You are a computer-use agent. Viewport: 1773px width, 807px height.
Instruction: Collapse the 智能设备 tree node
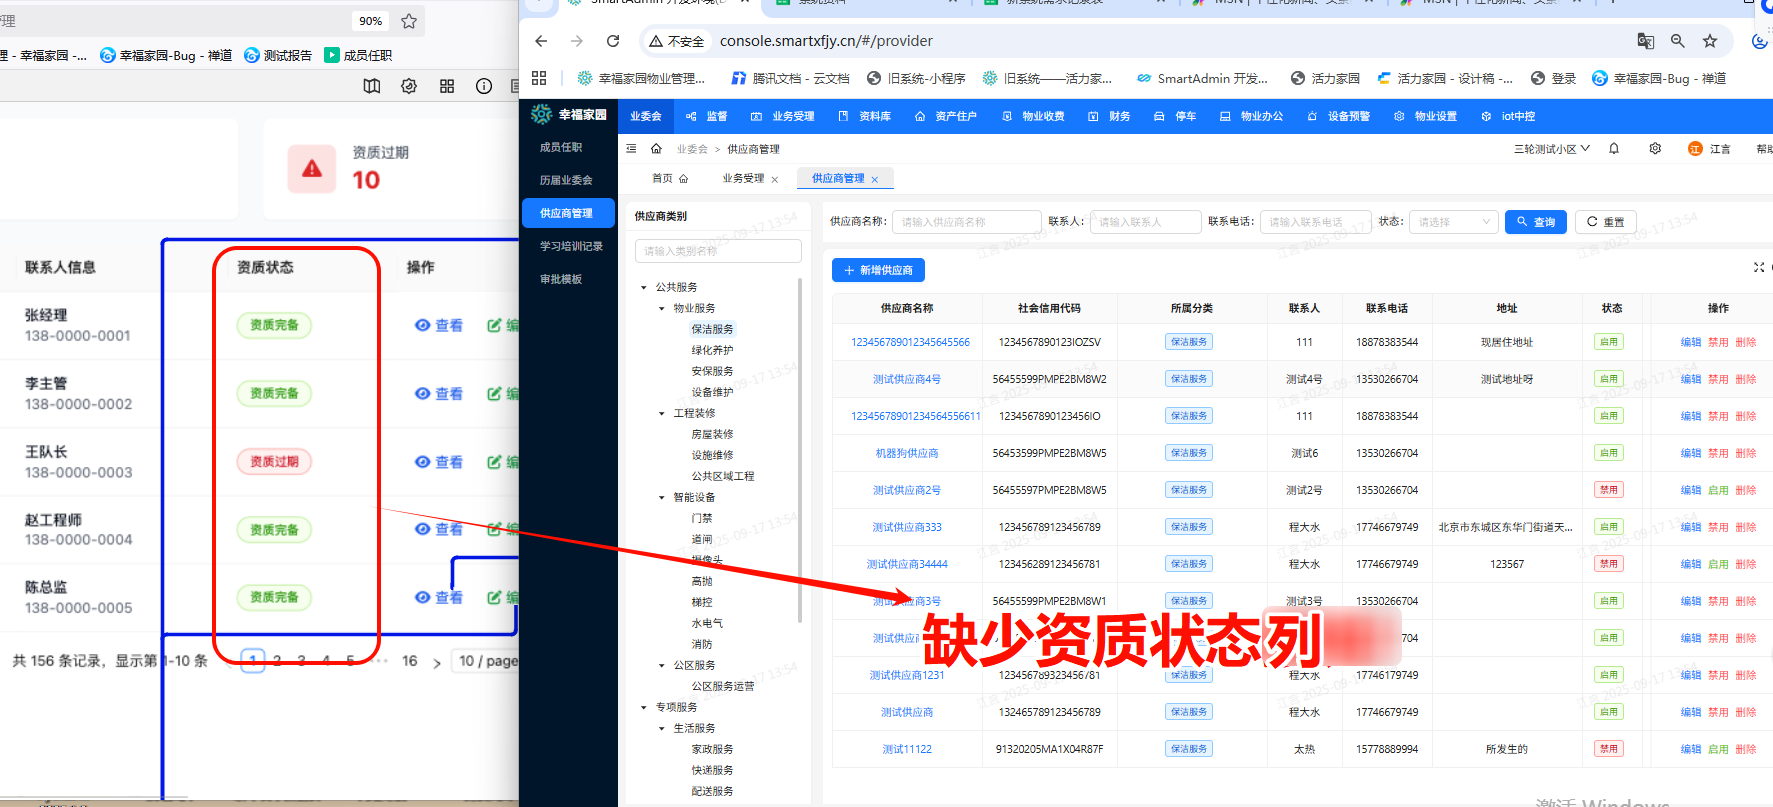click(x=662, y=498)
